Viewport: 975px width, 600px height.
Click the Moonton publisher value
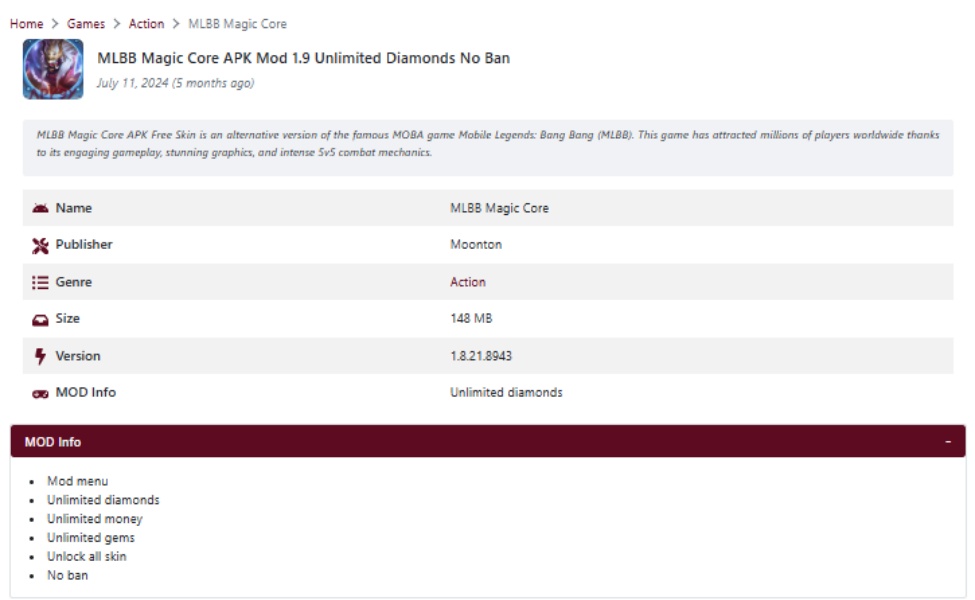click(x=476, y=244)
